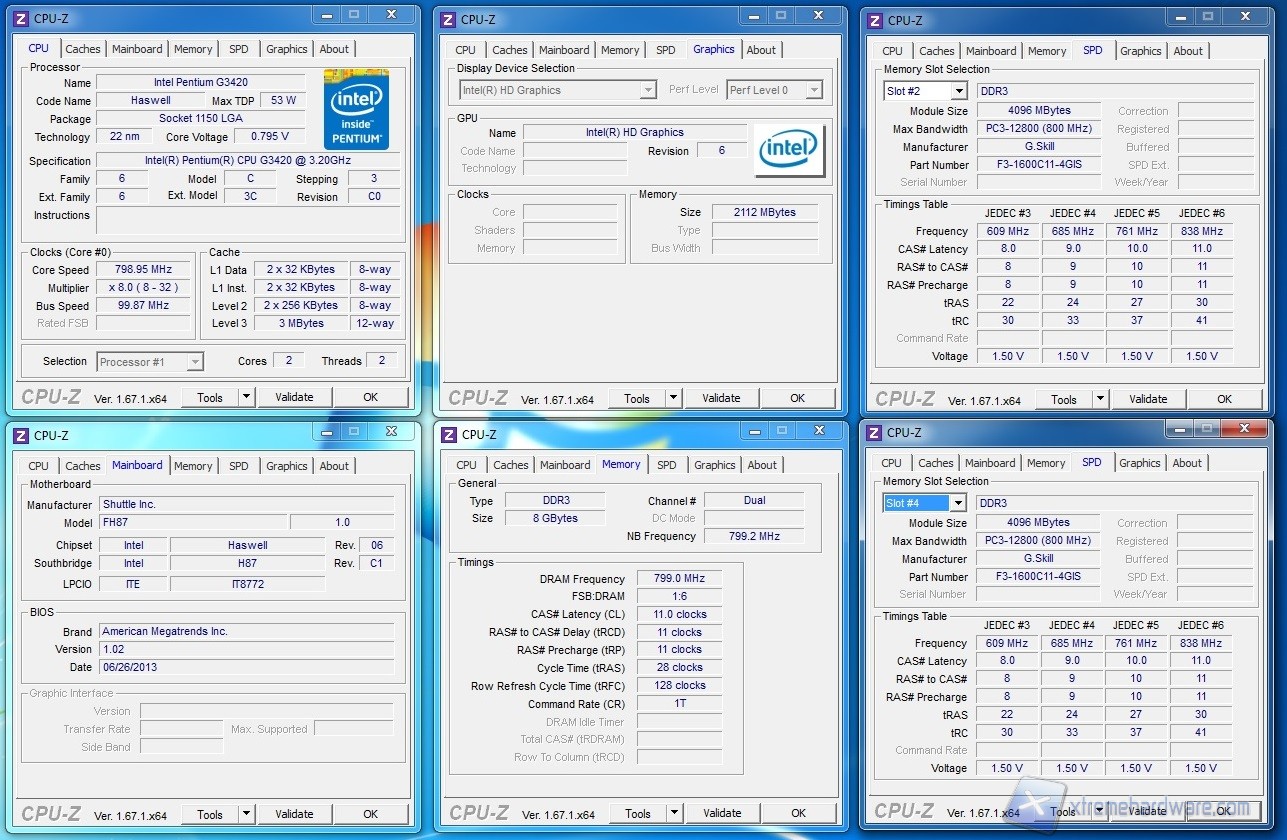Click CPU-Z title icon of Slot #2 window
Screen dimensions: 1287x840
(875, 21)
